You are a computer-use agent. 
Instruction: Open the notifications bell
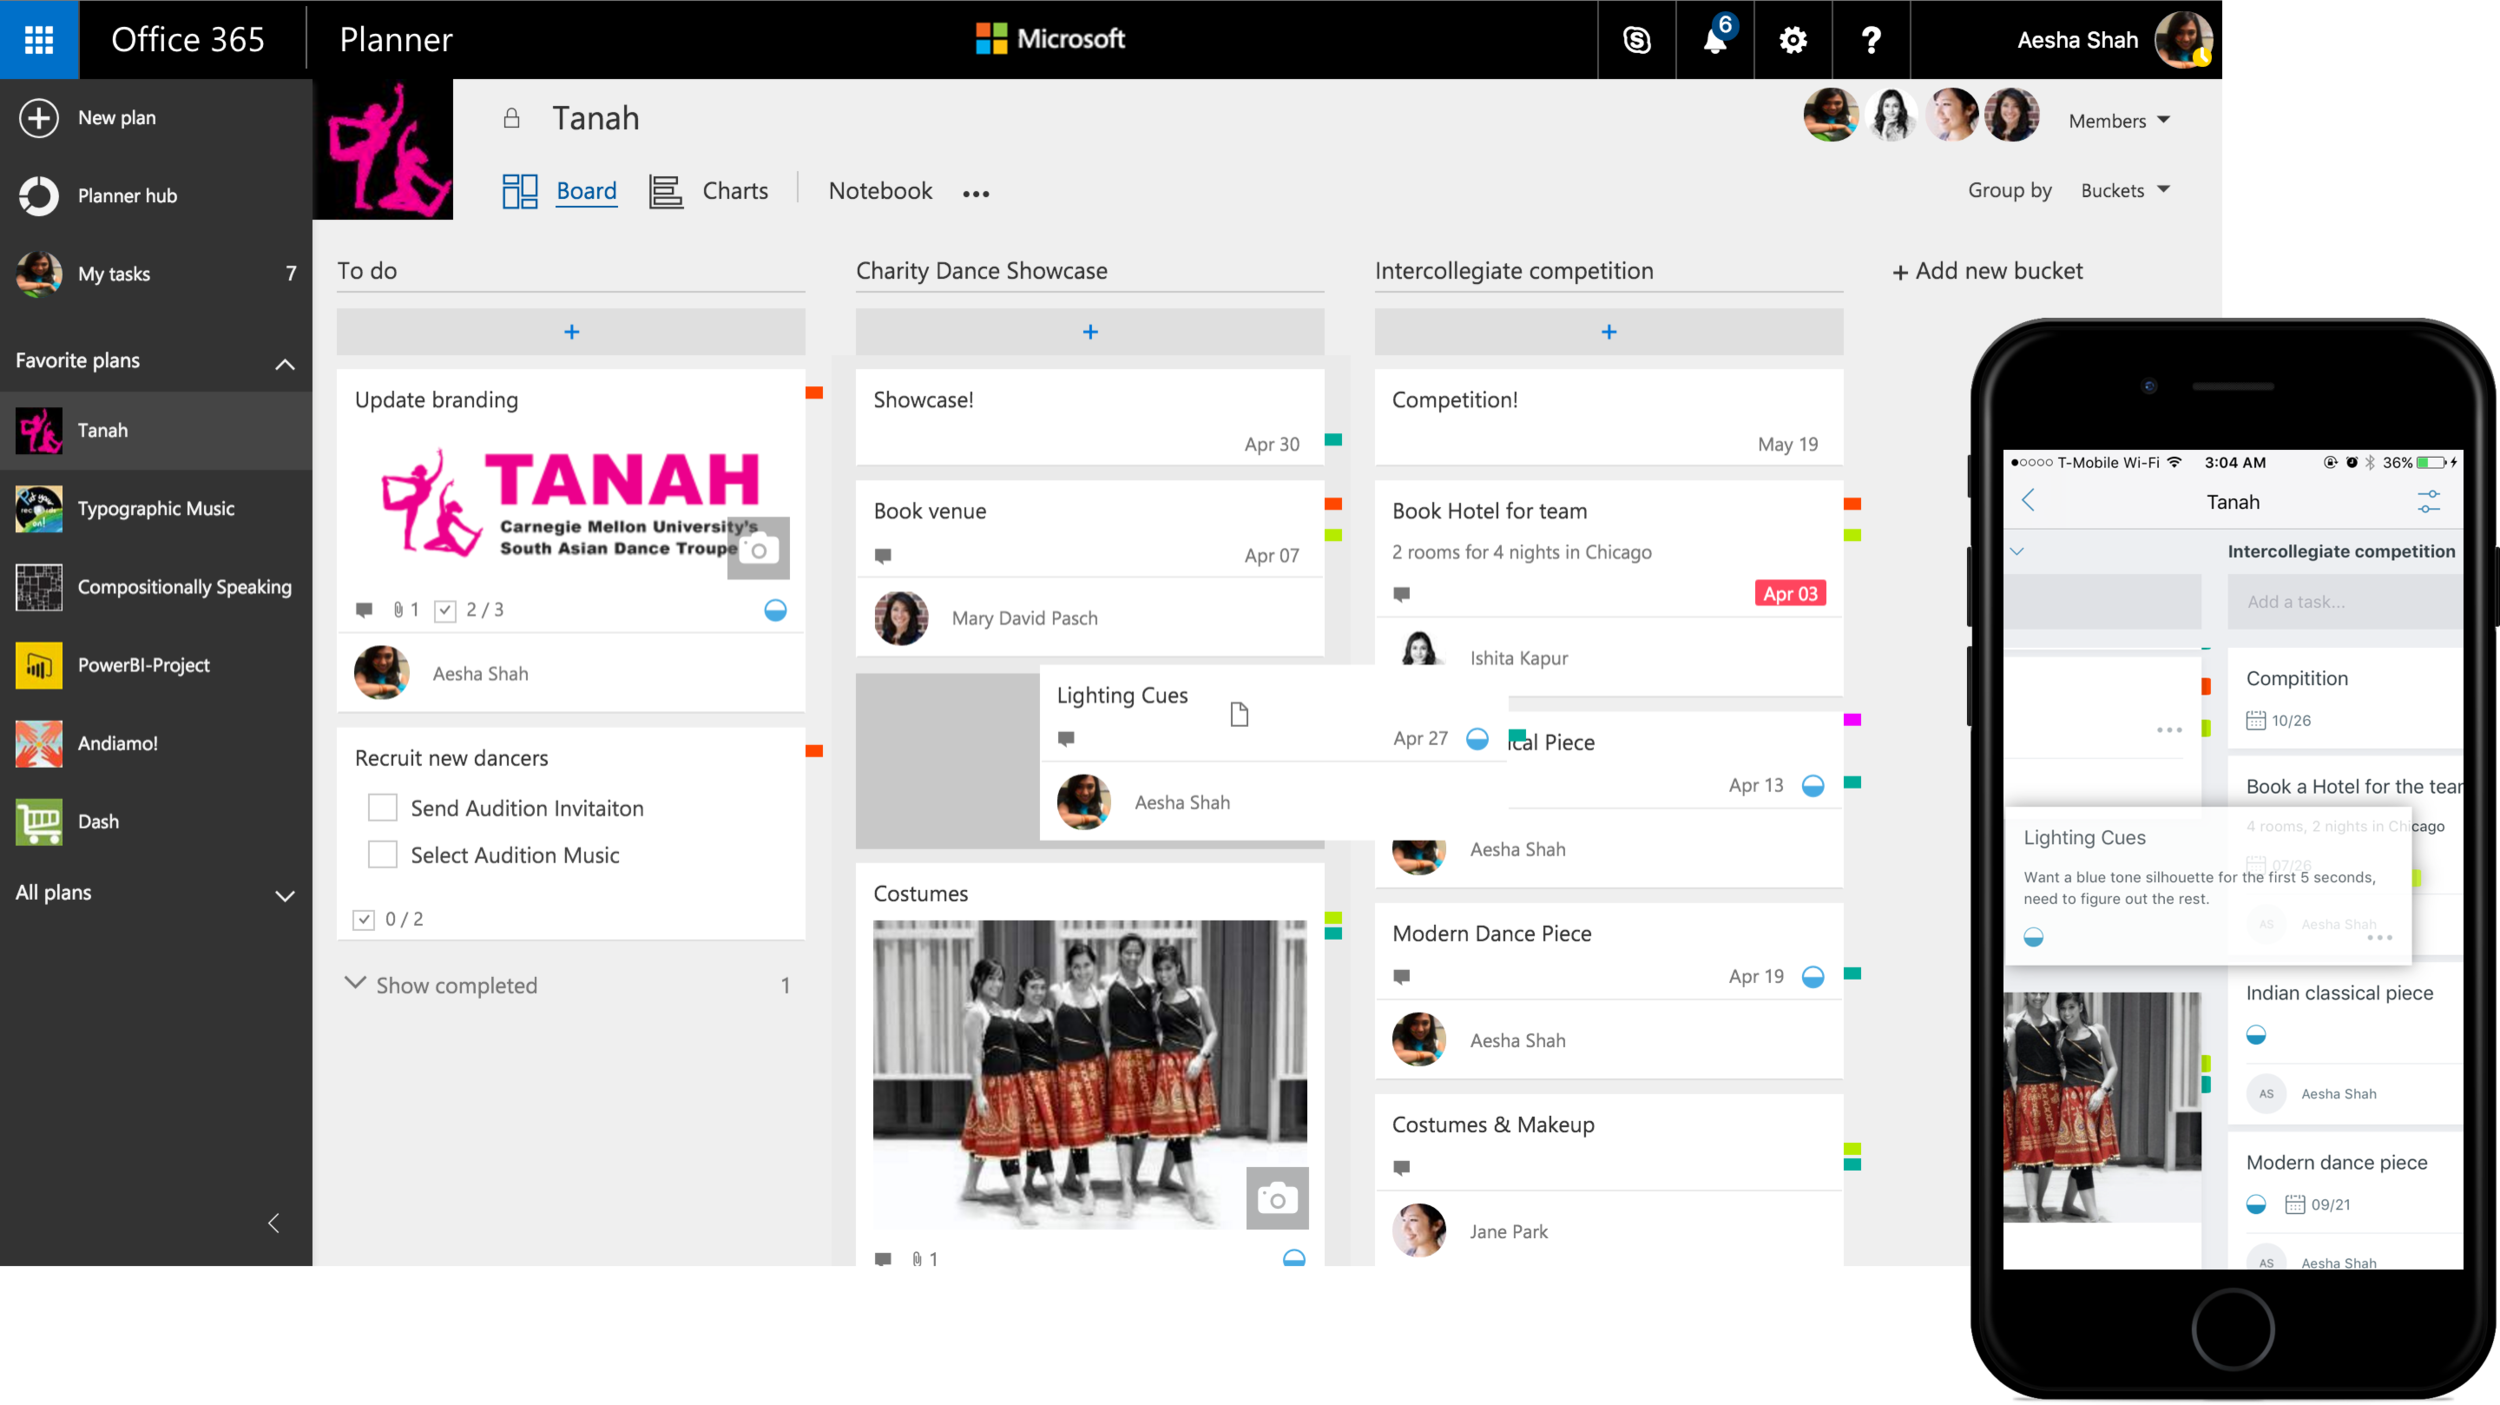pyautogui.click(x=1715, y=40)
